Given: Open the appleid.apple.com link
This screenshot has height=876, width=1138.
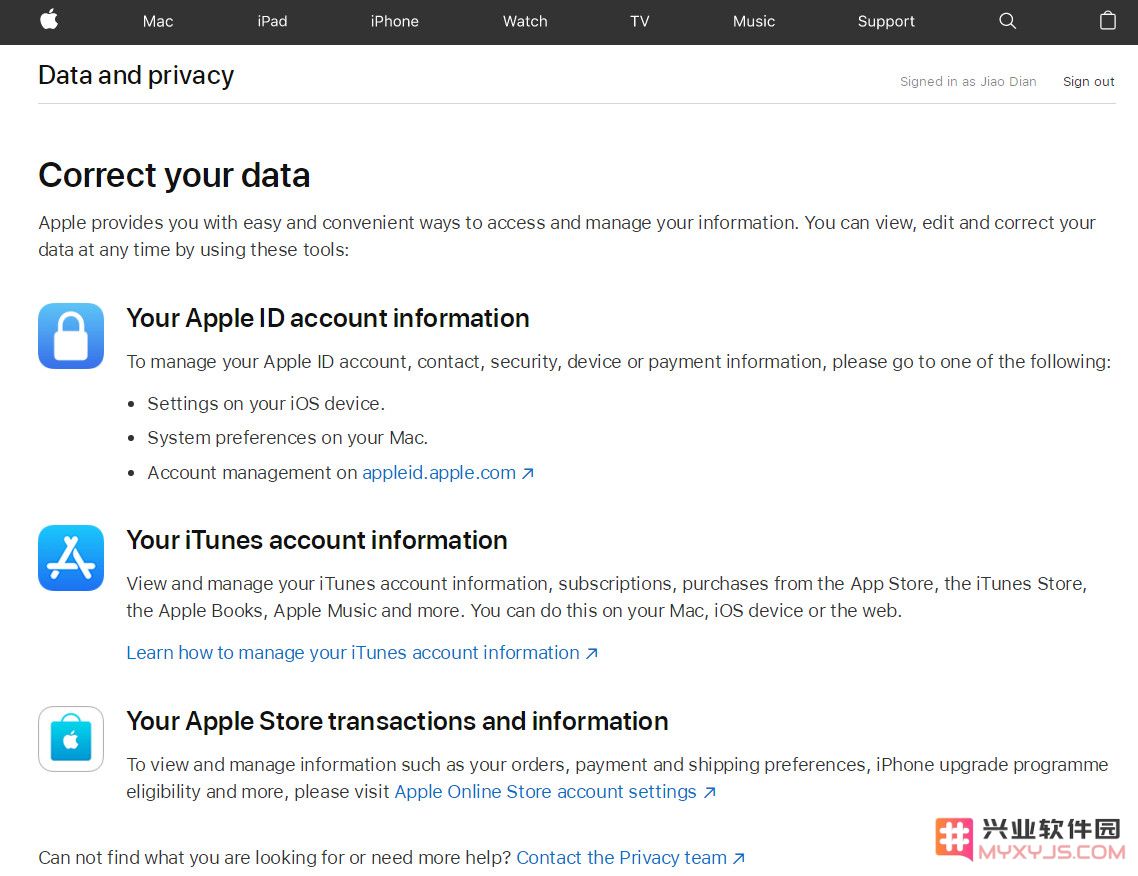Looking at the screenshot, I should point(448,472).
